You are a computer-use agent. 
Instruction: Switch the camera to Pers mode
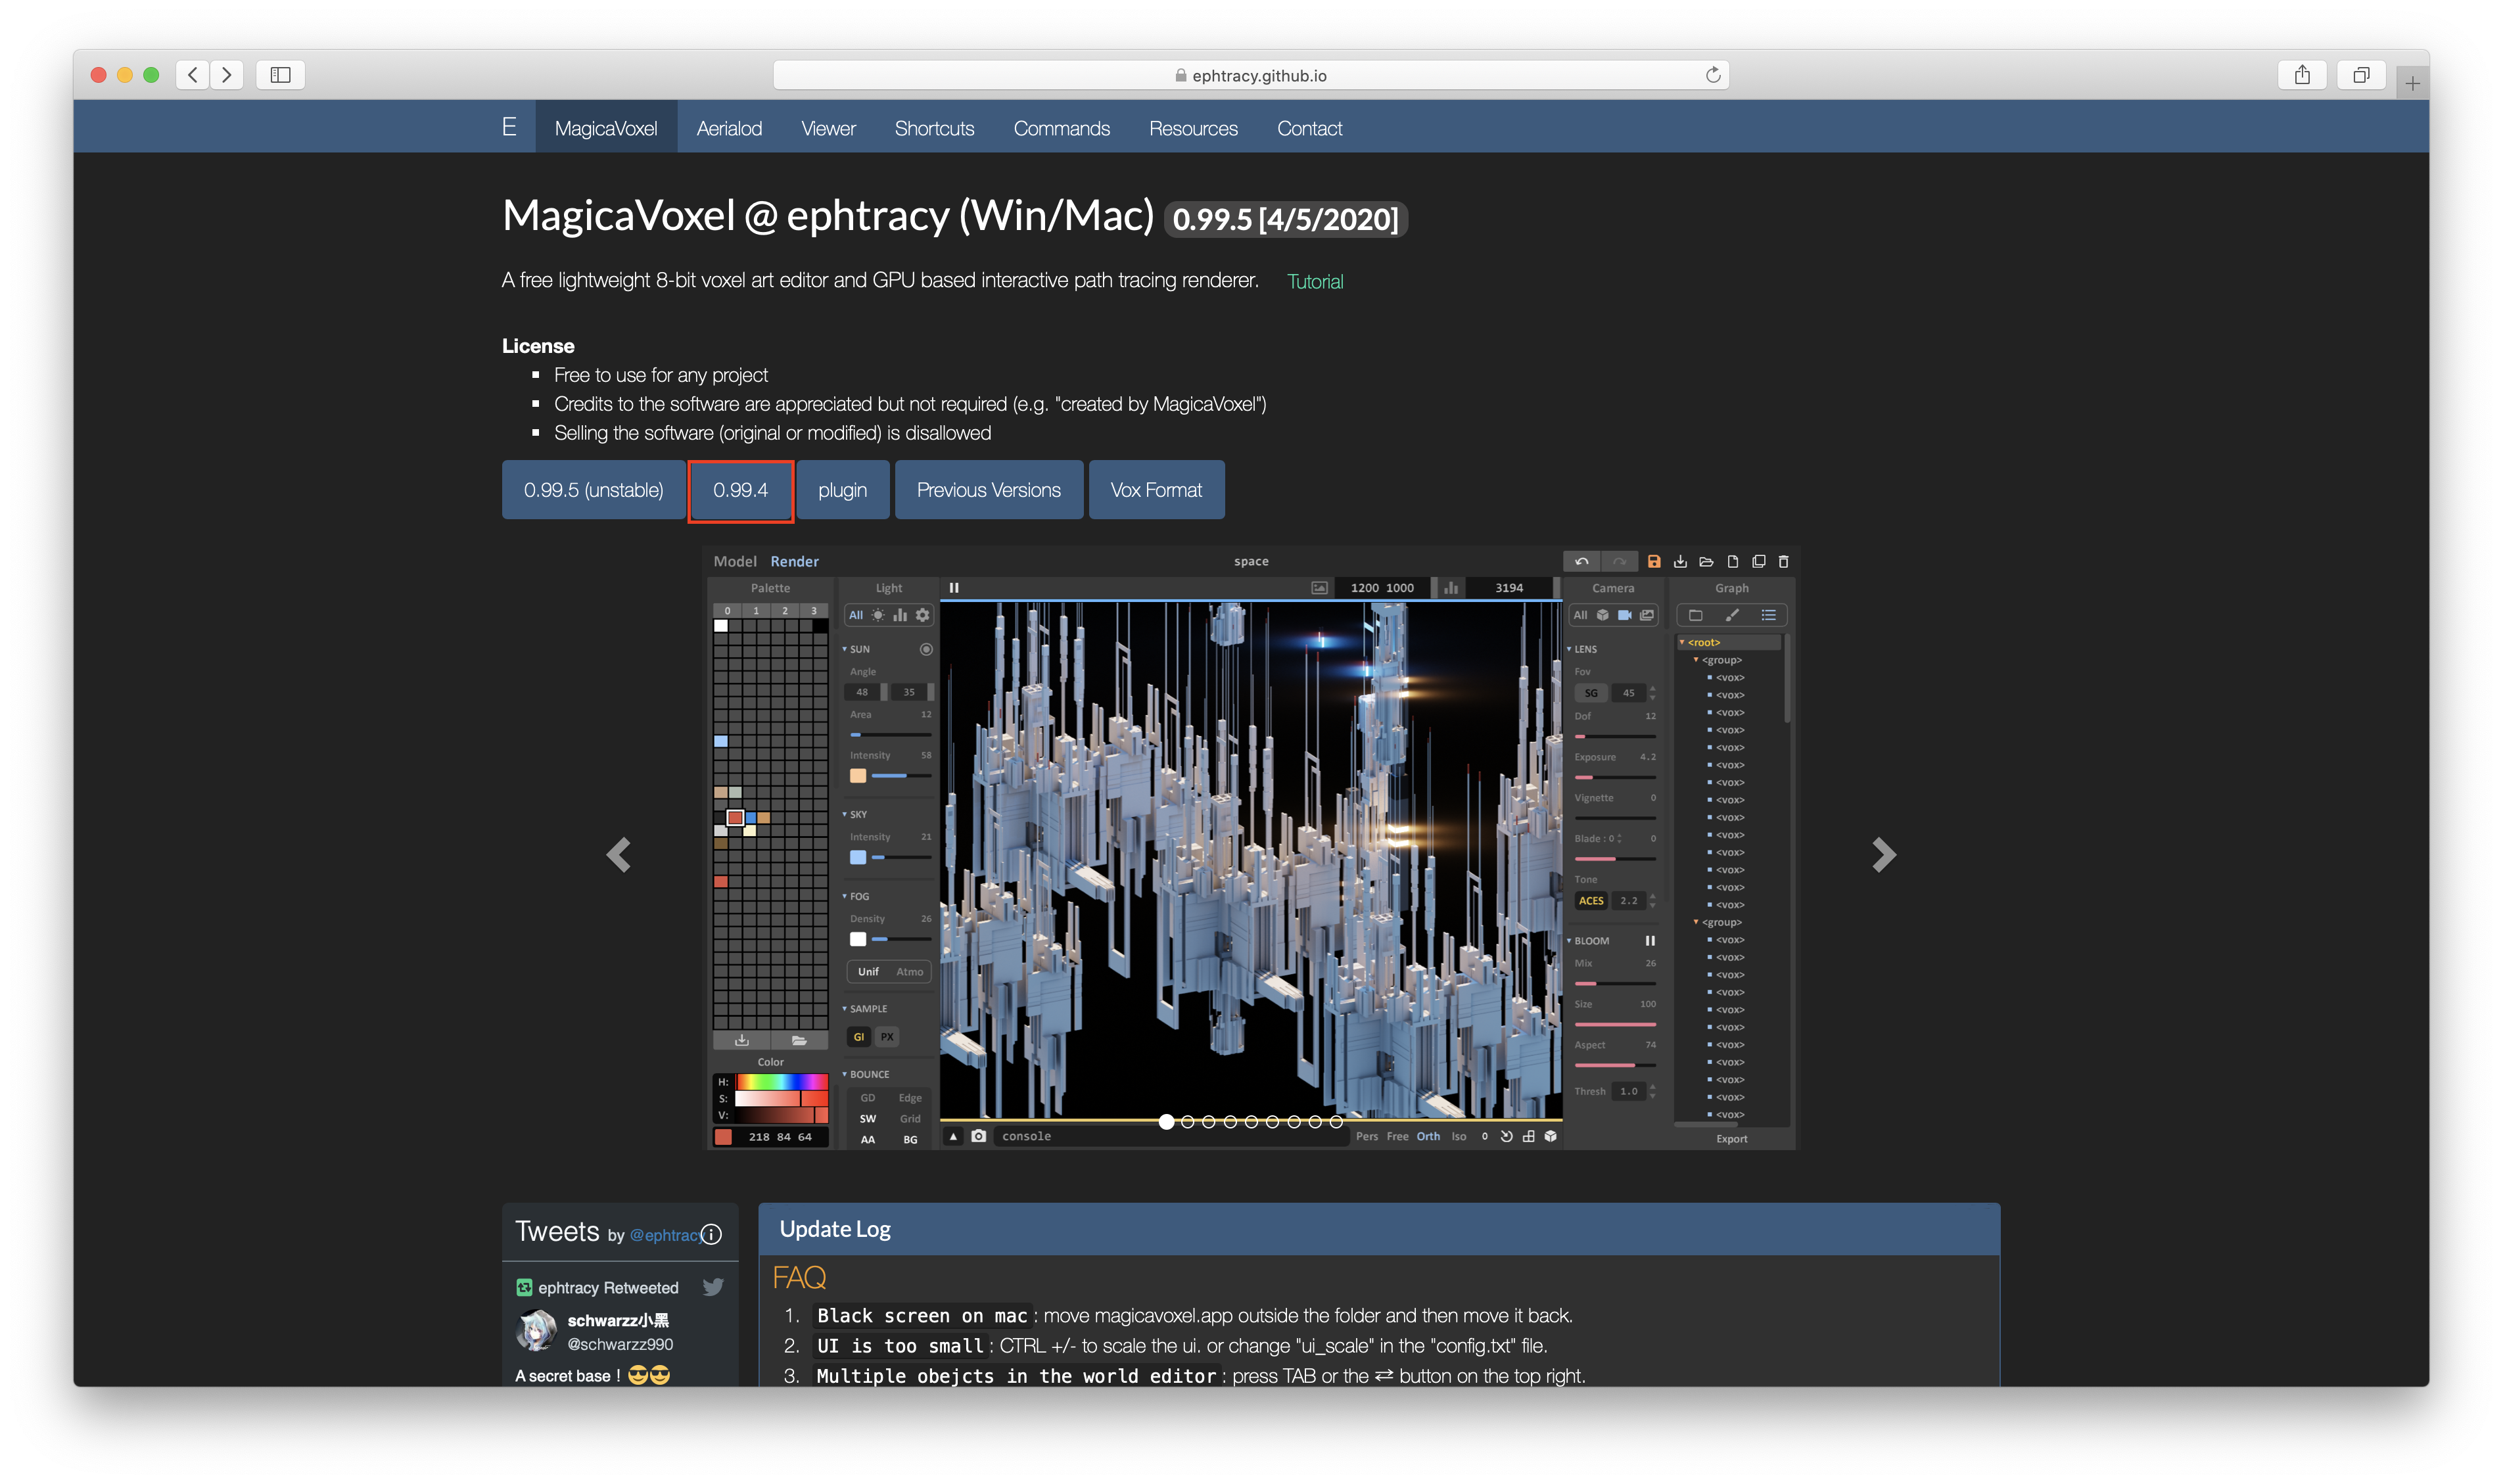pyautogui.click(x=1366, y=1136)
